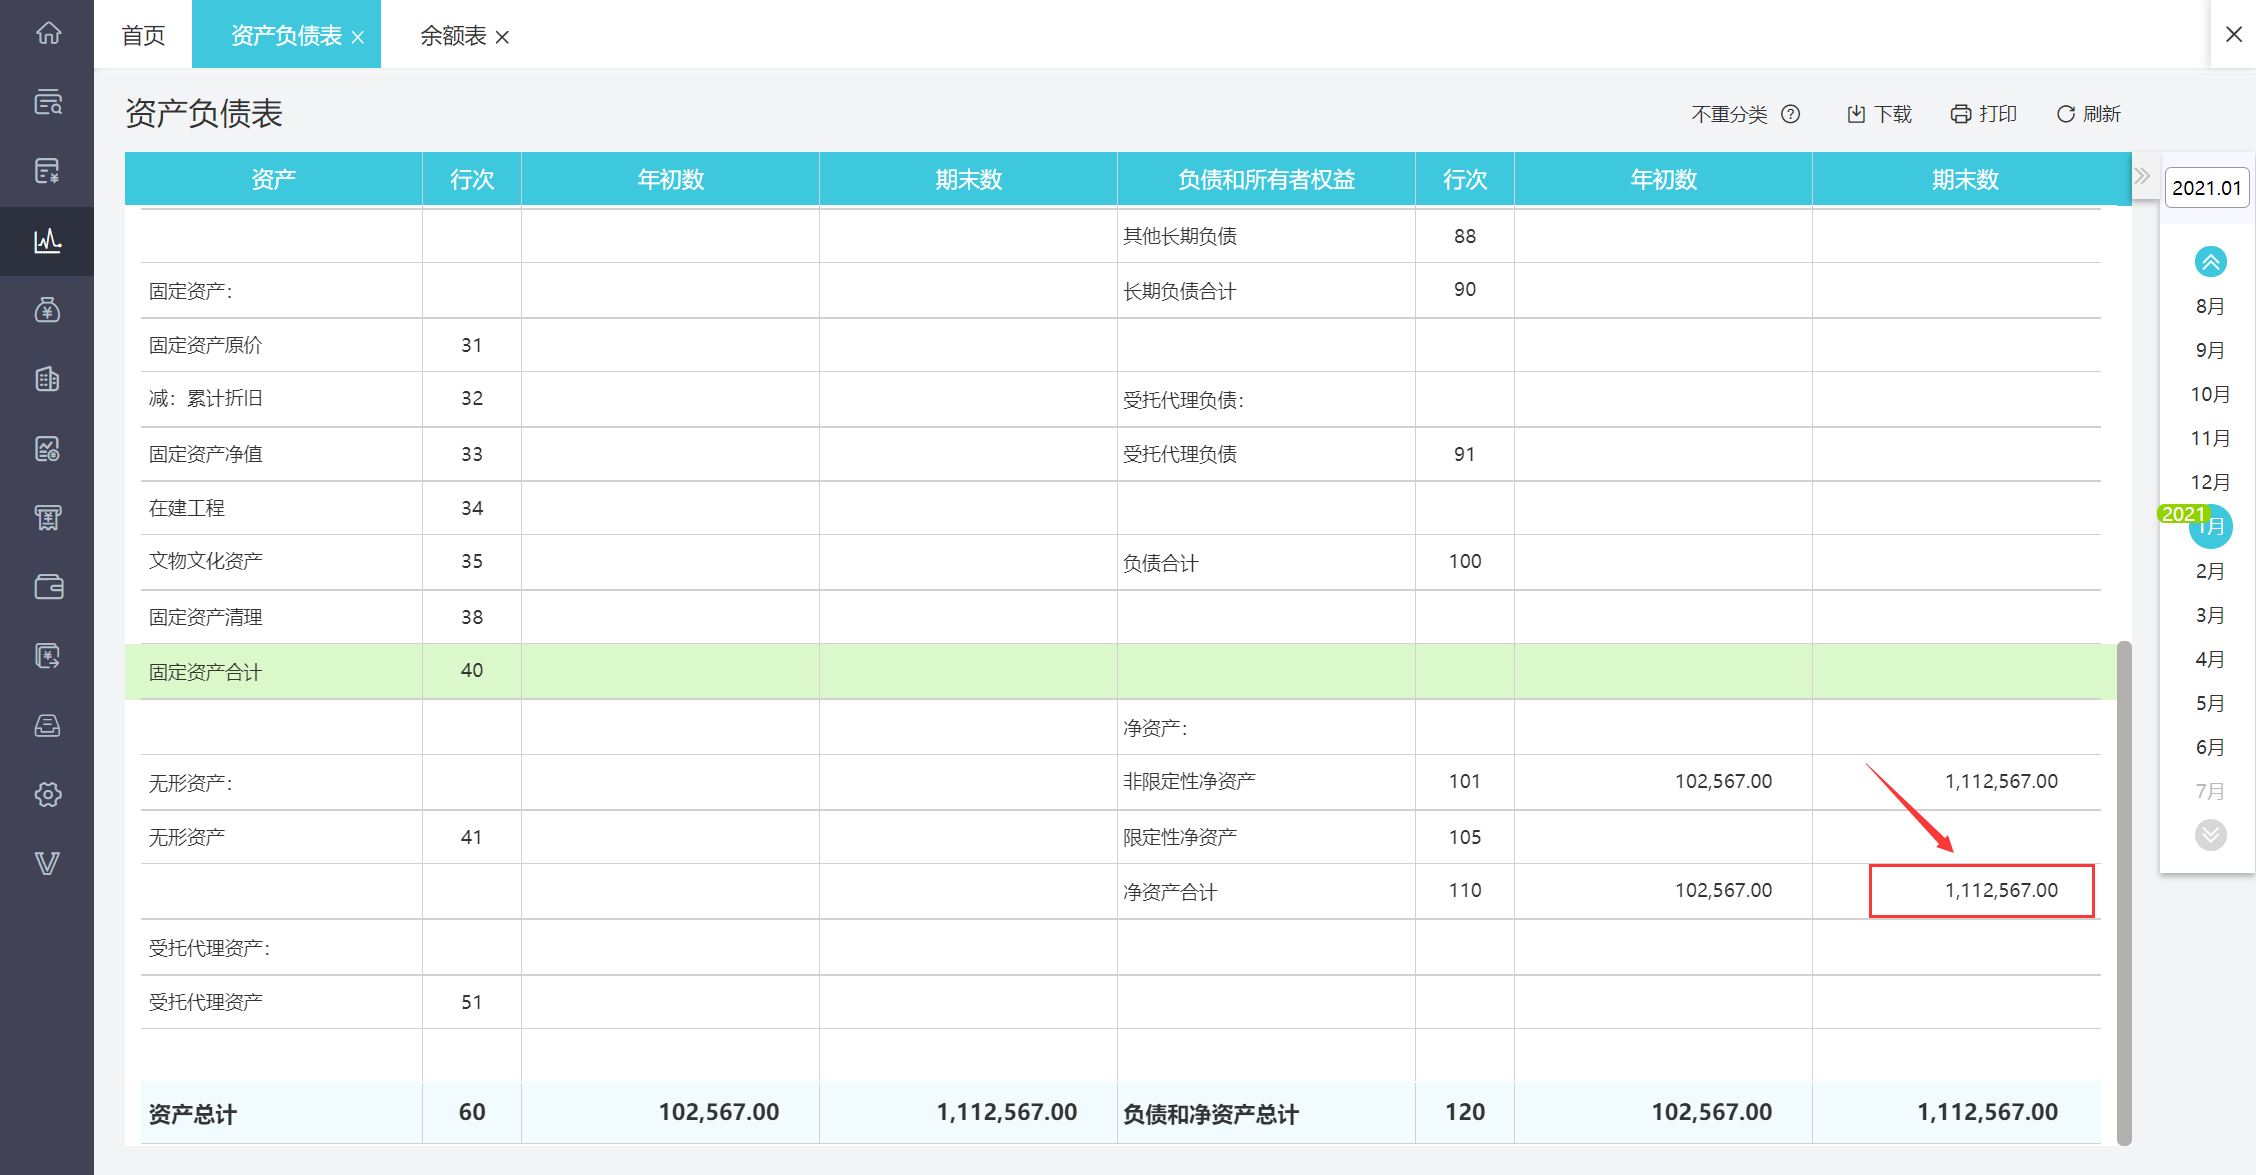Switch to the 首页 tab
This screenshot has width=2256, height=1175.
click(143, 36)
